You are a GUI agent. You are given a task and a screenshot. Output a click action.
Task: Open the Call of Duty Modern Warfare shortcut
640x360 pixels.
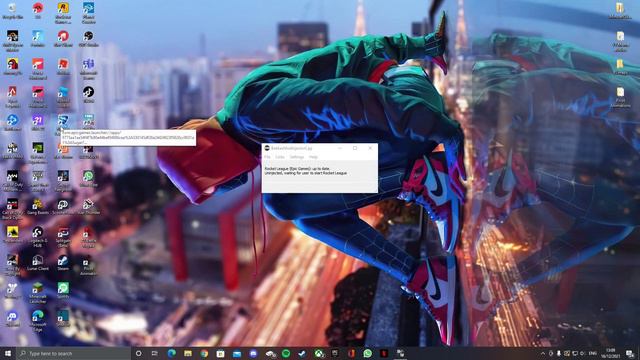[12, 181]
